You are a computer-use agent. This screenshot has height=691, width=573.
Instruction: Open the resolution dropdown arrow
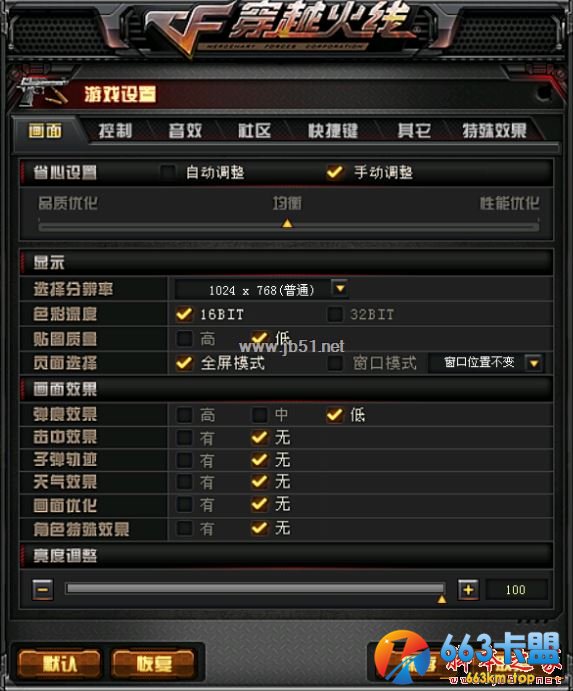[340, 289]
